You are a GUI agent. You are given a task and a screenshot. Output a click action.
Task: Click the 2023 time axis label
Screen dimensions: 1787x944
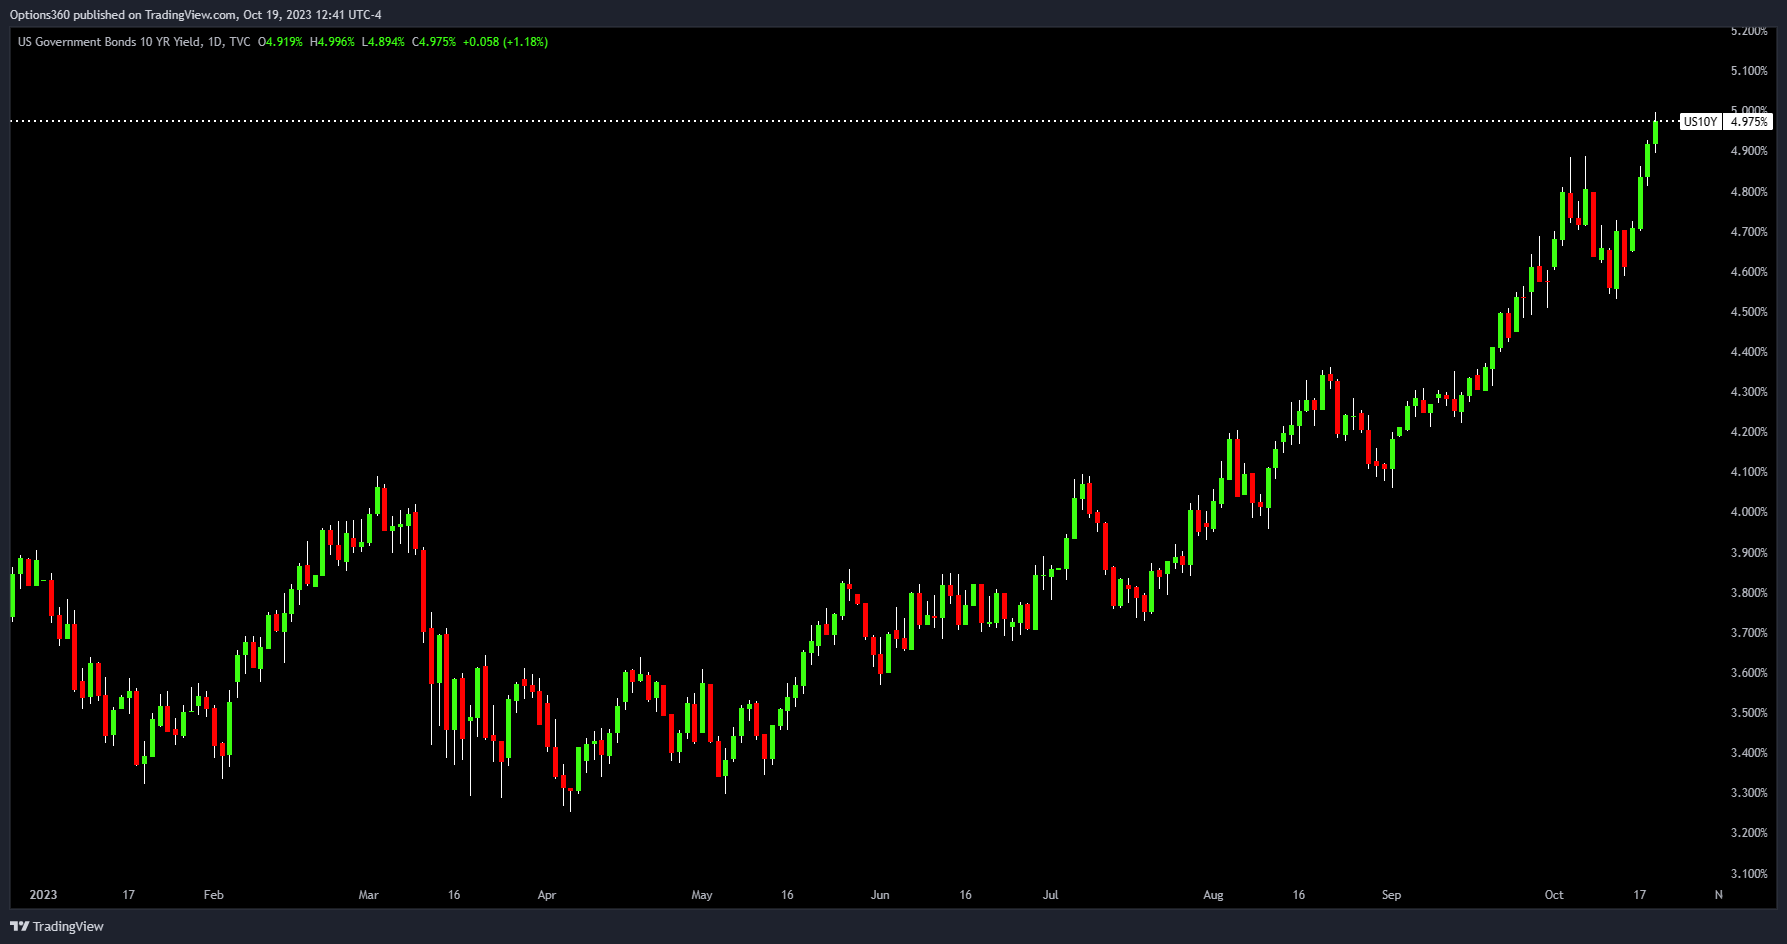(43, 895)
